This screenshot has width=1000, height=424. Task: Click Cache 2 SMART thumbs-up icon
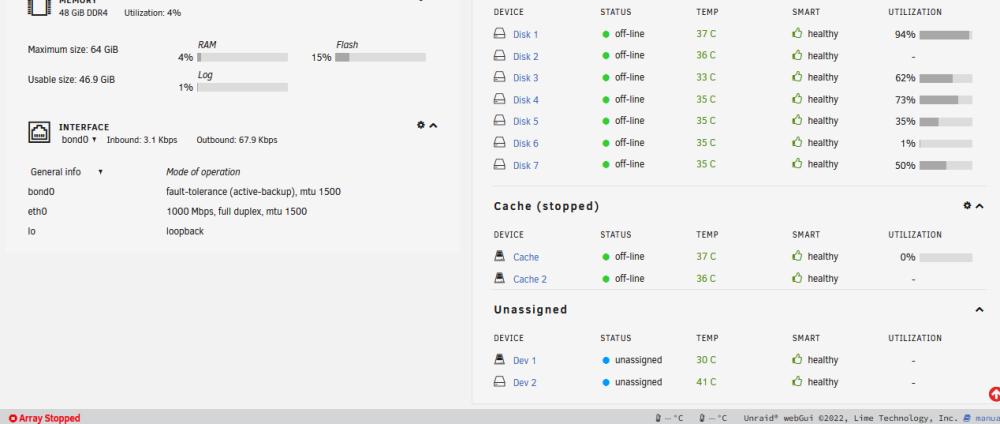pyautogui.click(x=797, y=278)
